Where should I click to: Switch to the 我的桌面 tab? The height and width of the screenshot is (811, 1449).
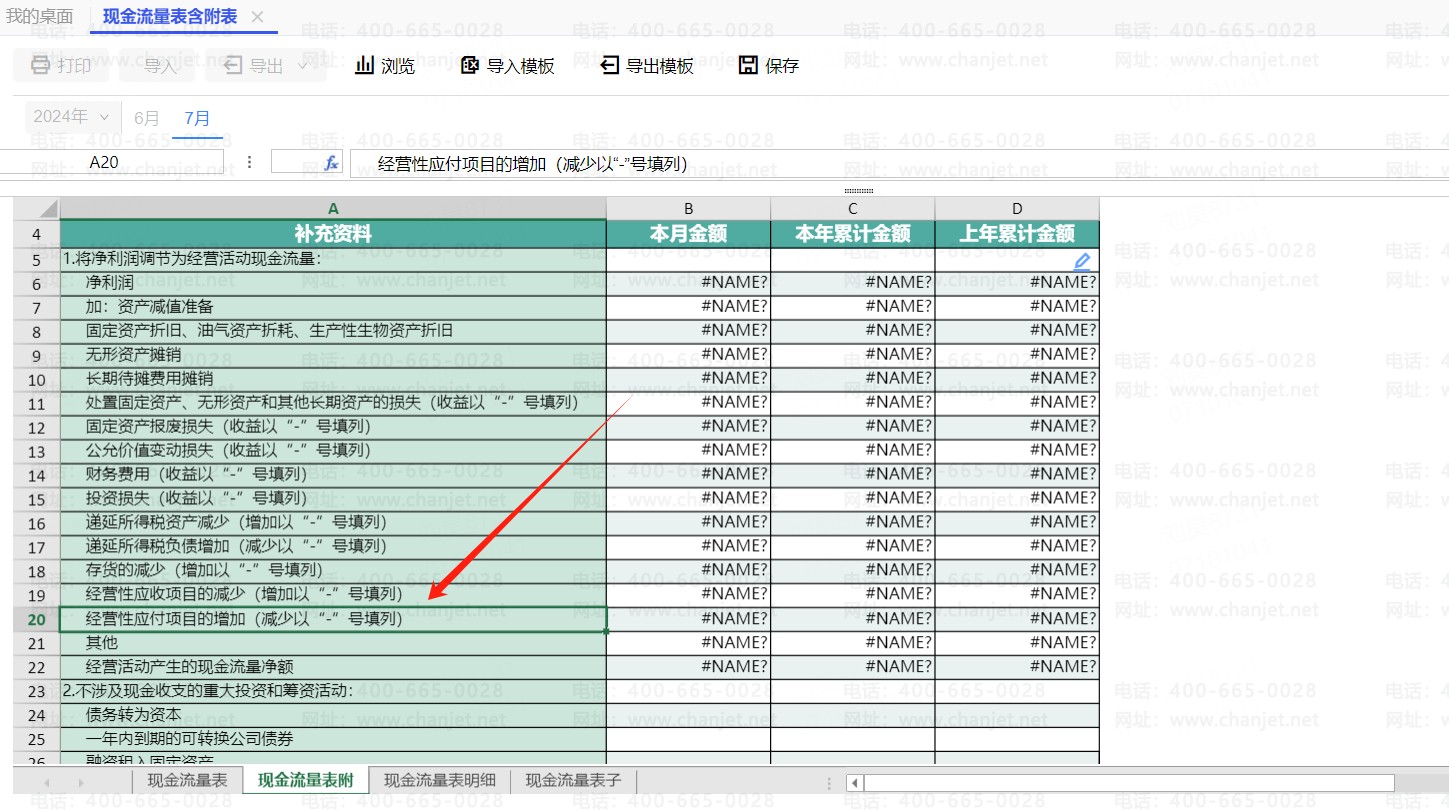tap(40, 17)
